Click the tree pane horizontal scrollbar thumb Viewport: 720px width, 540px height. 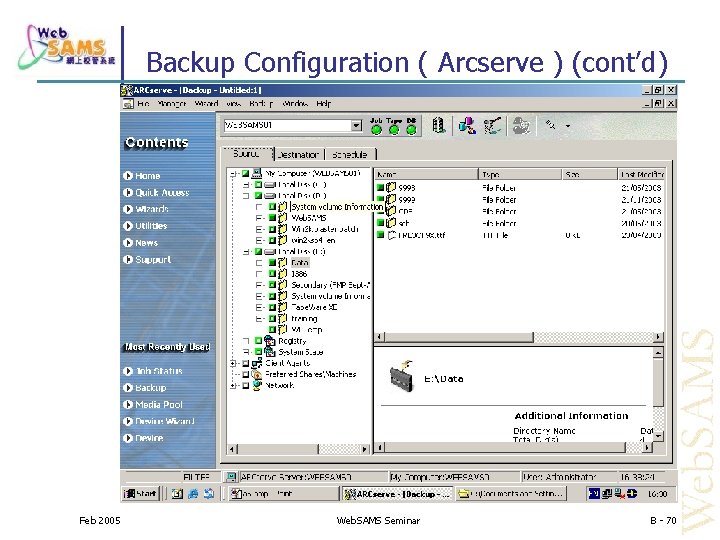pyautogui.click(x=278, y=449)
